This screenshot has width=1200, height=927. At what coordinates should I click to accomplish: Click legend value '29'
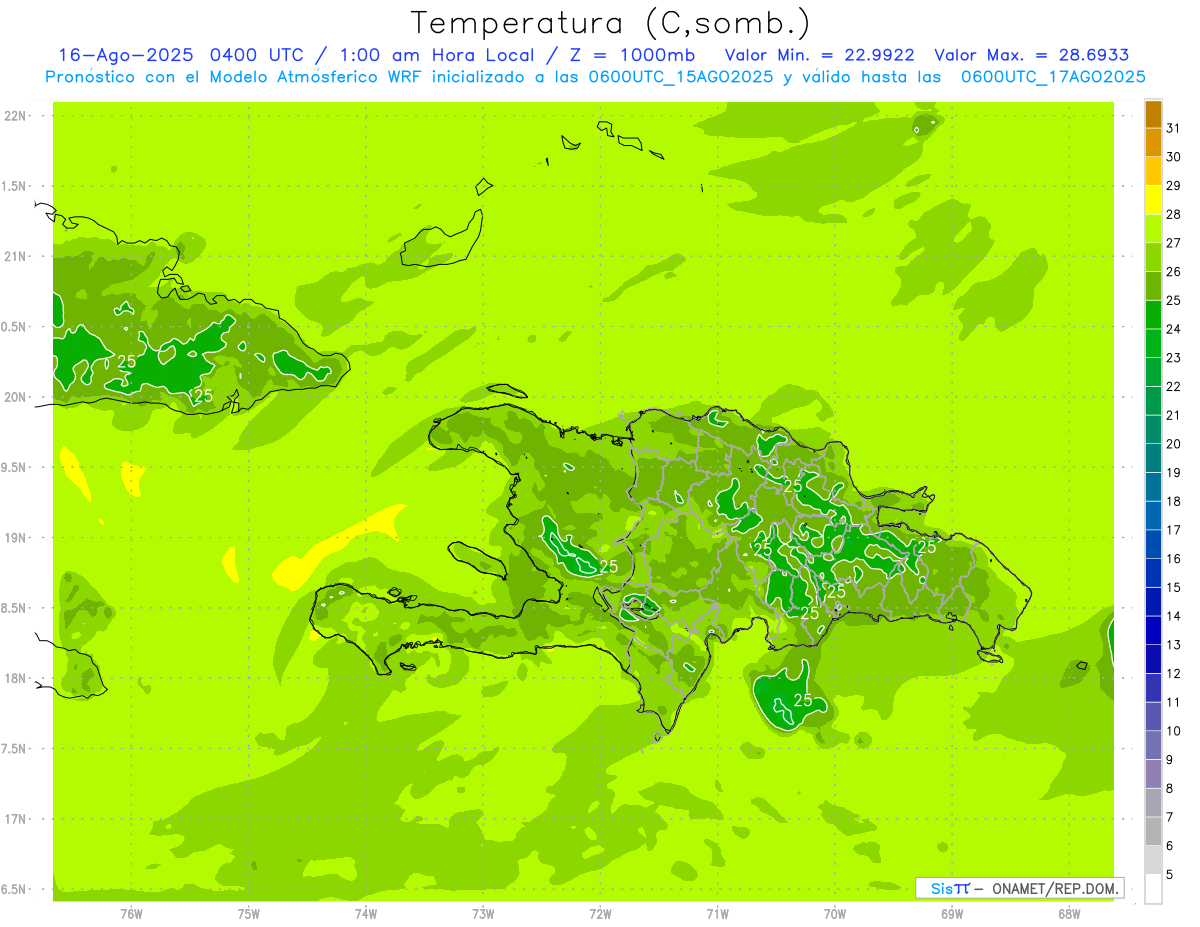[1173, 185]
